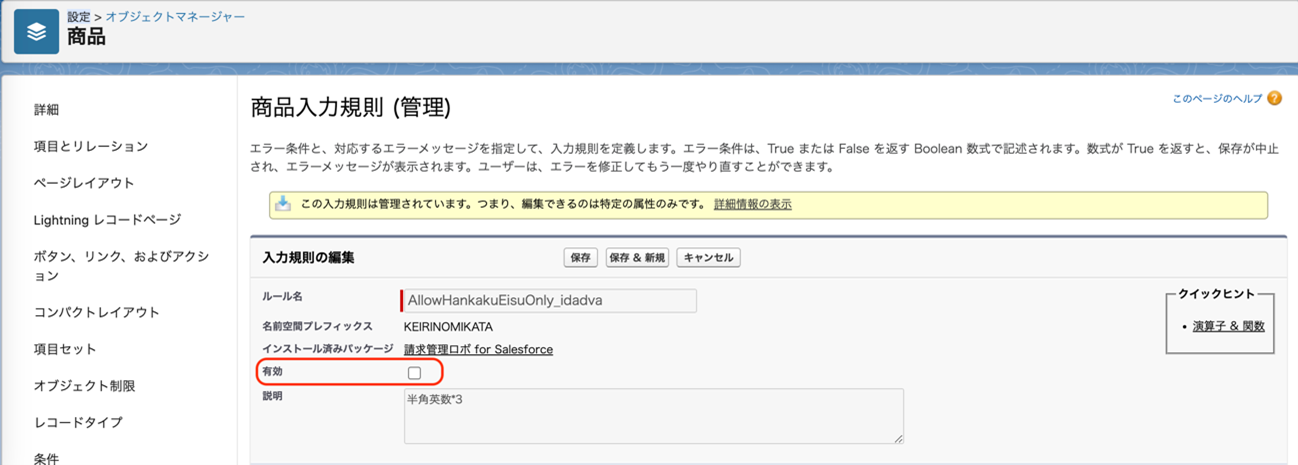The height and width of the screenshot is (465, 1298).
Task: Click the download icon in yellow notice
Action: 283,204
